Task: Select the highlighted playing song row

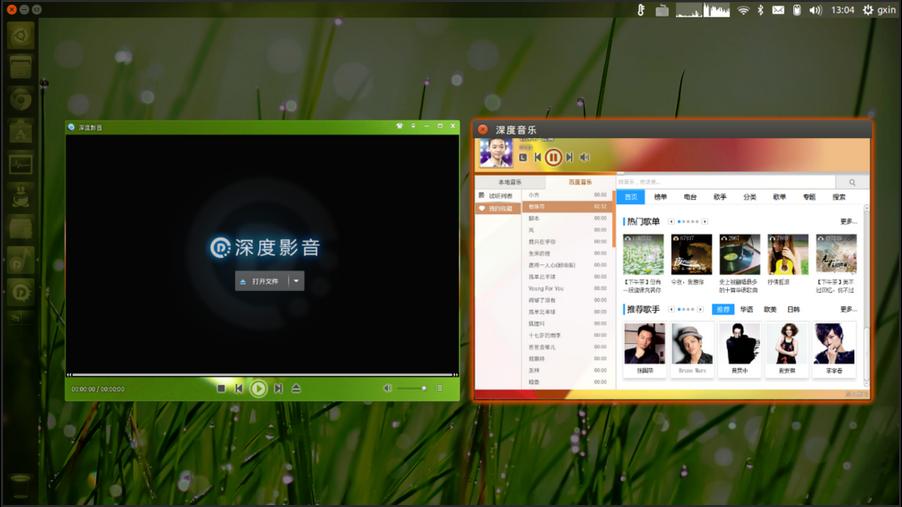Action: tap(568, 207)
